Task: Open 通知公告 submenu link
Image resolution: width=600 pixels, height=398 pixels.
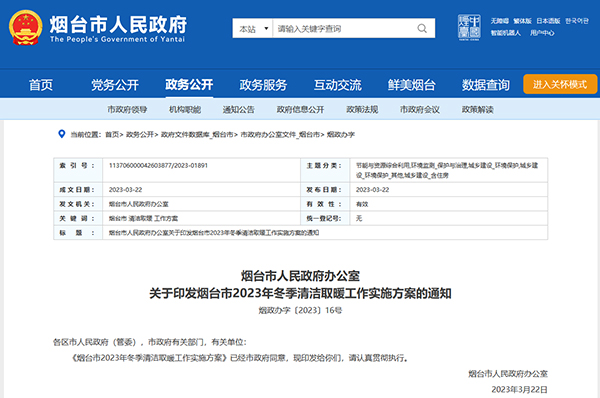Action: tap(239, 110)
